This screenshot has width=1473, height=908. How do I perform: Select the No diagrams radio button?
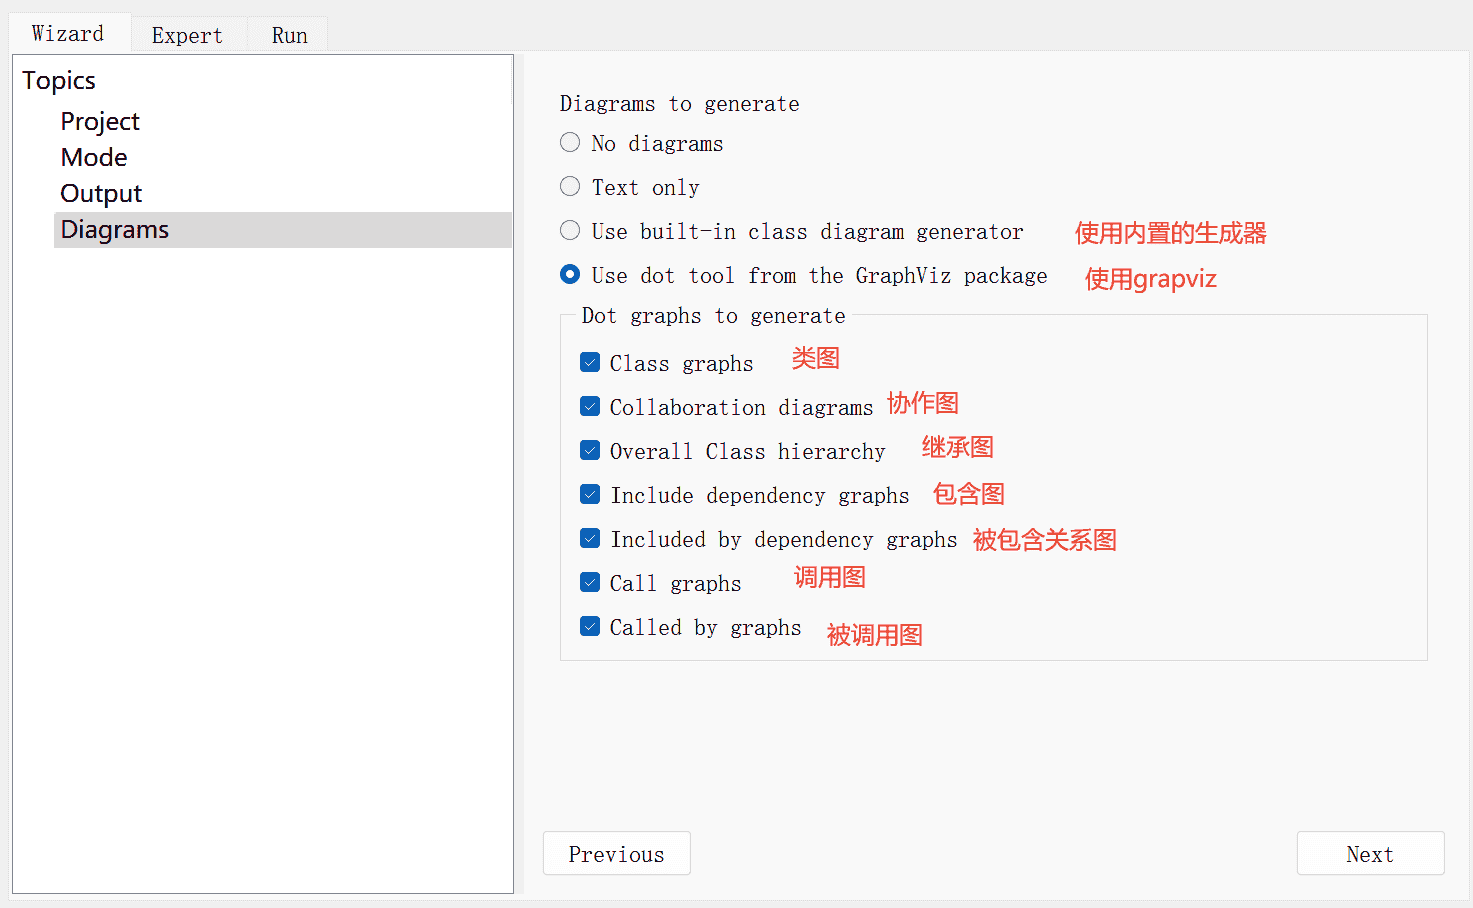(570, 143)
